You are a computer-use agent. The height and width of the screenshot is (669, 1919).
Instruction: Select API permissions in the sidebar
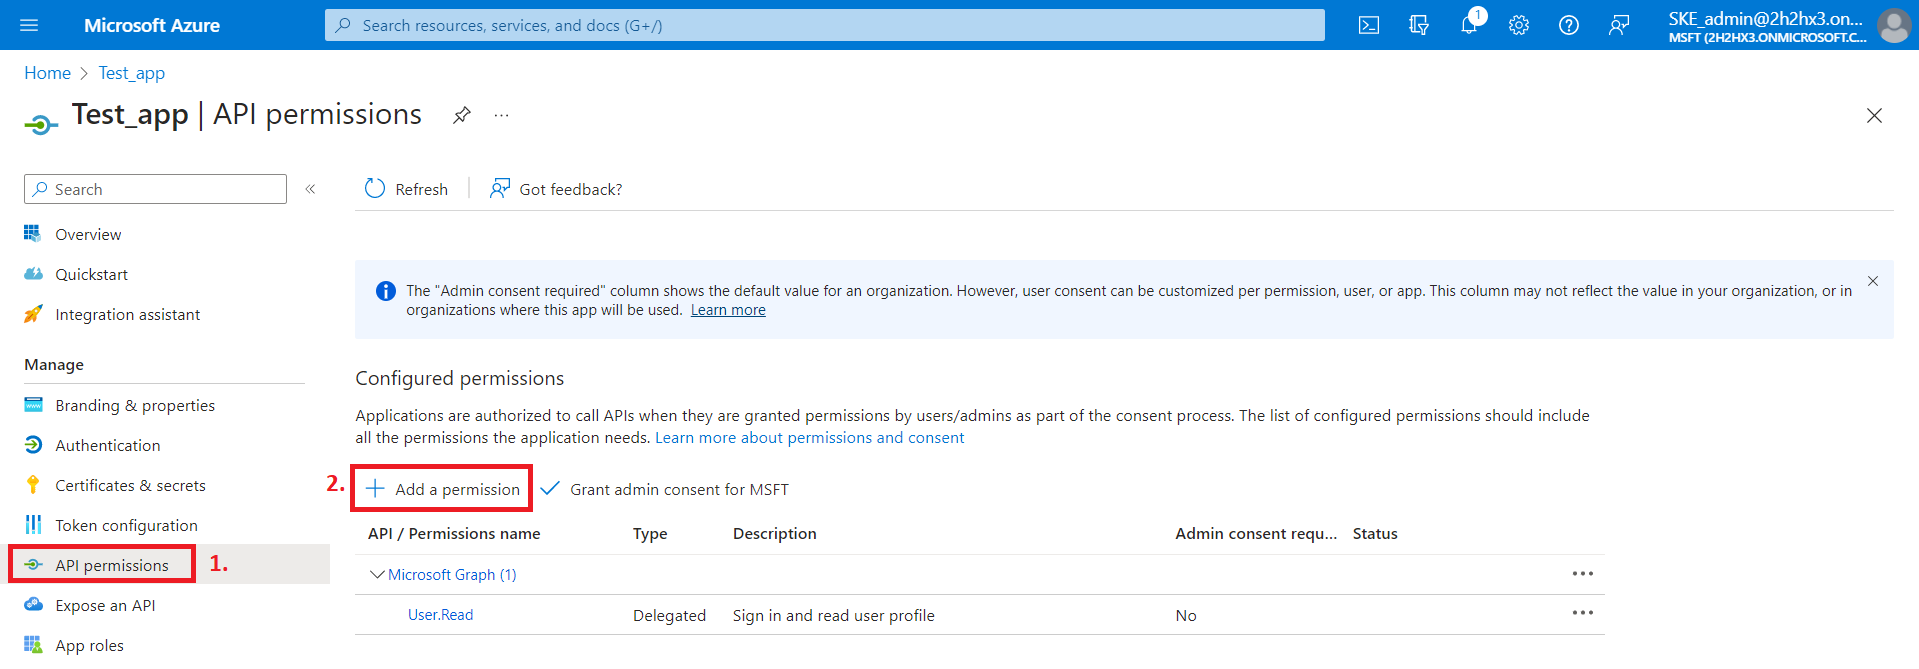pos(111,565)
